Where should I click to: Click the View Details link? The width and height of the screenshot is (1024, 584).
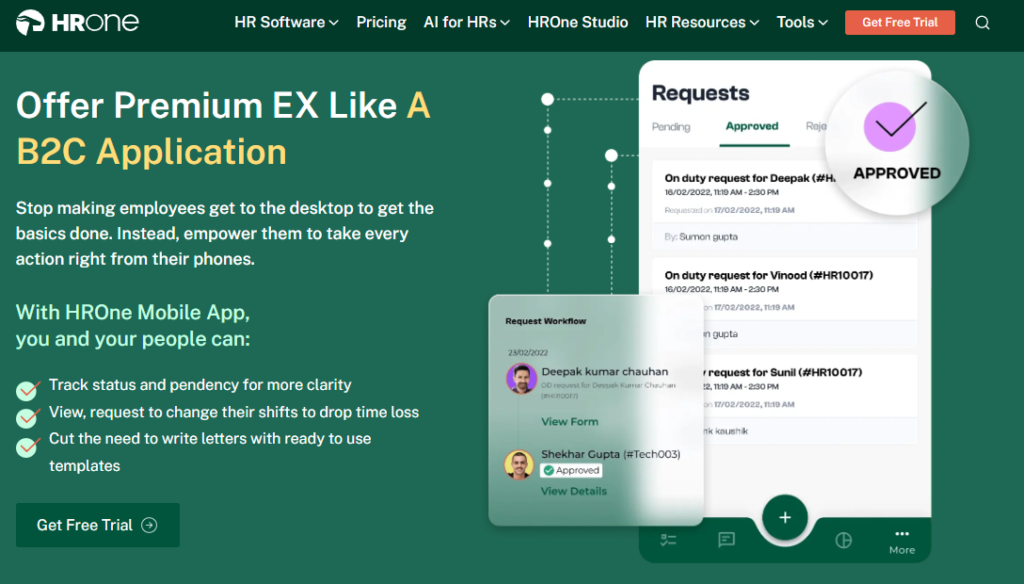pyautogui.click(x=573, y=491)
